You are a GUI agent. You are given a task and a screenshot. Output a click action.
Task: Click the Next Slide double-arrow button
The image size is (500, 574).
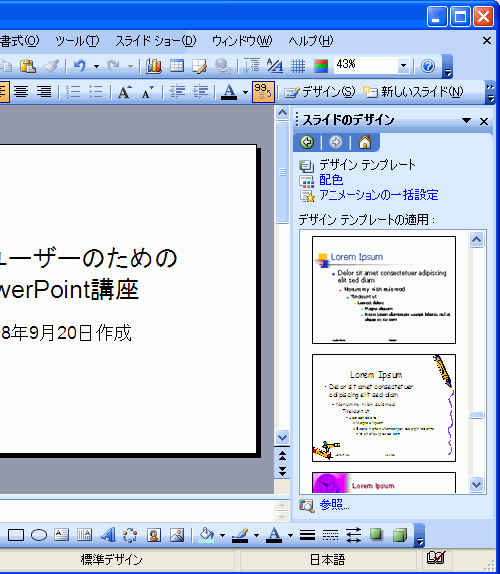pyautogui.click(x=282, y=471)
